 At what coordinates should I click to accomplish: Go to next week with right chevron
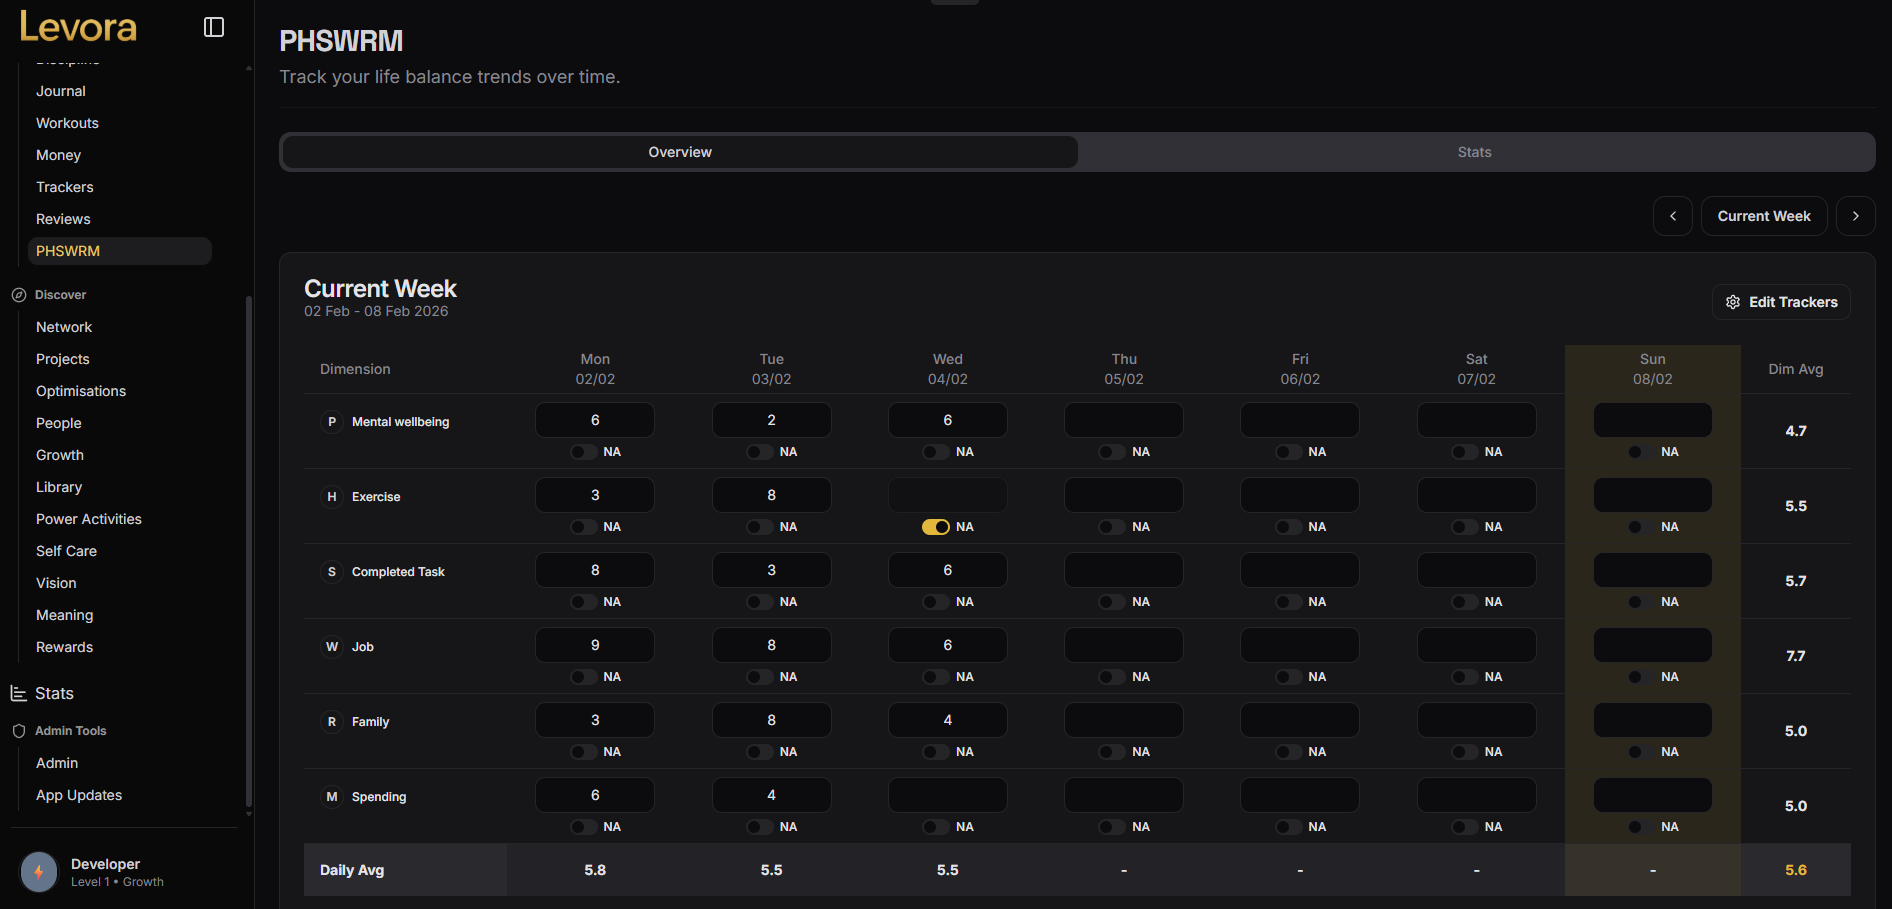click(1855, 216)
